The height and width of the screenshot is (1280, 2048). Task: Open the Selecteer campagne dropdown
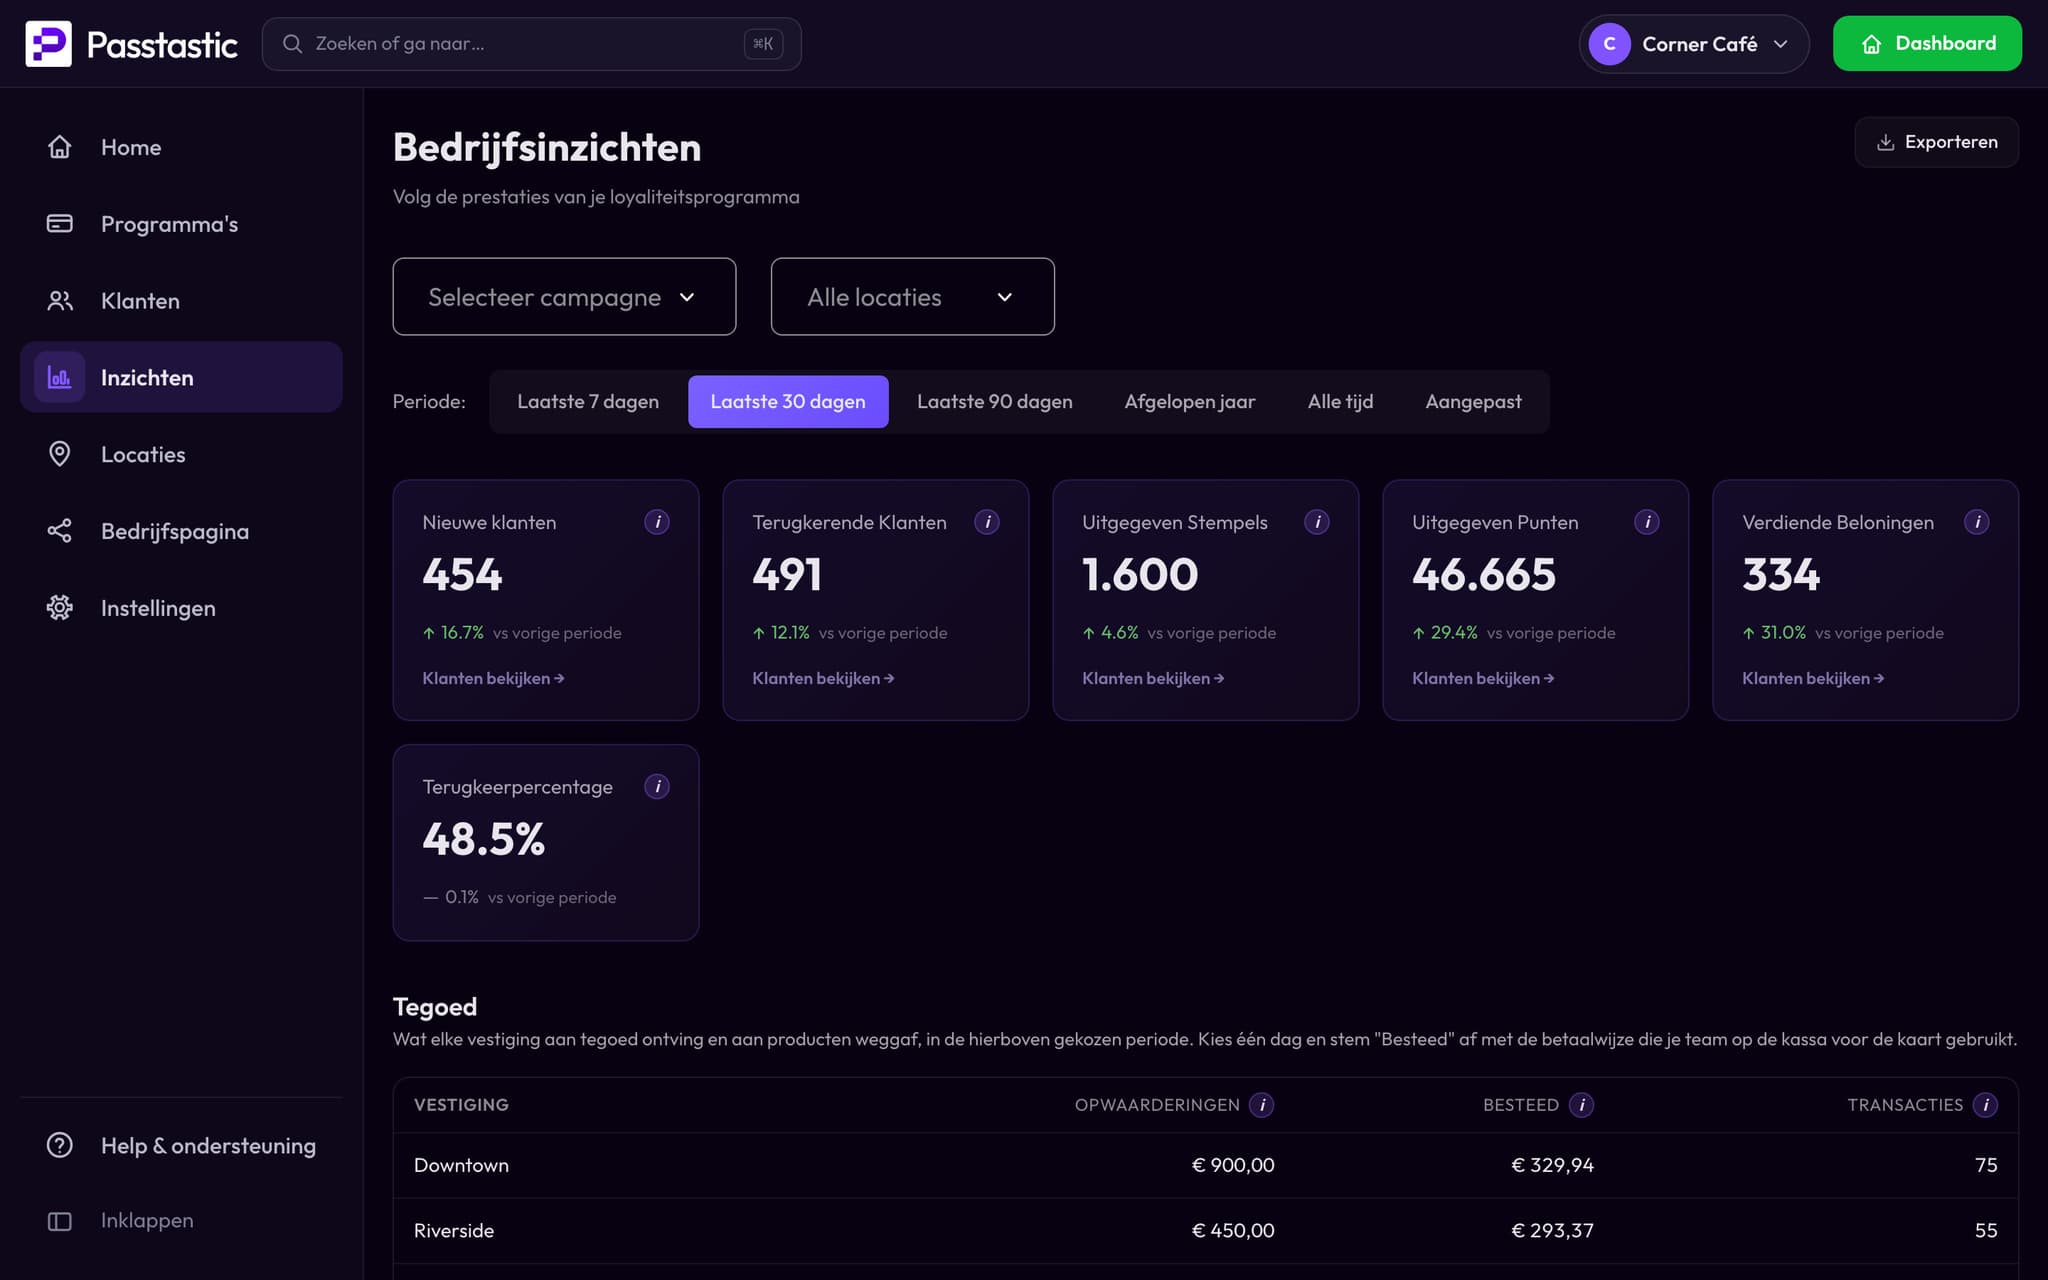(x=564, y=297)
